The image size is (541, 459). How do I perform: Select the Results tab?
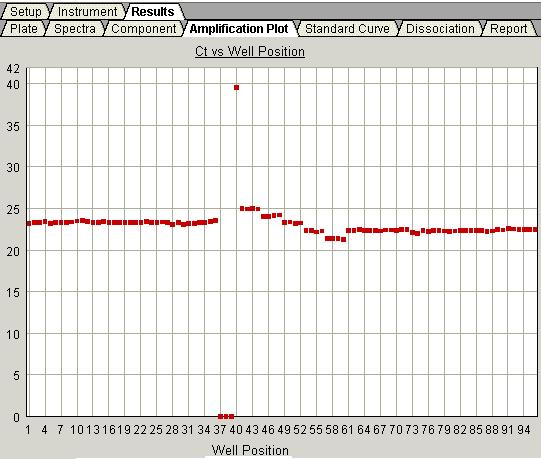tap(153, 12)
